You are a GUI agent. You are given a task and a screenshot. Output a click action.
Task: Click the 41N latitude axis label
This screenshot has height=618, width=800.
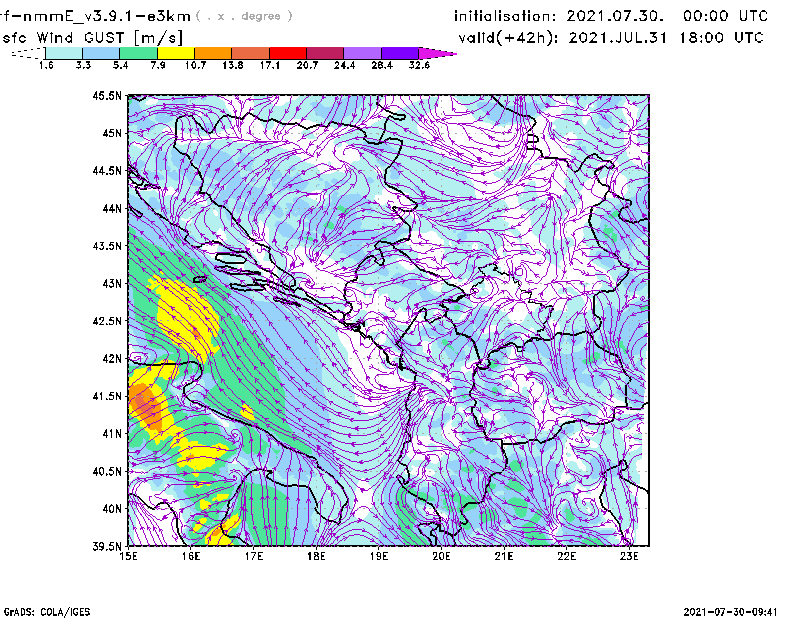[x=112, y=434]
